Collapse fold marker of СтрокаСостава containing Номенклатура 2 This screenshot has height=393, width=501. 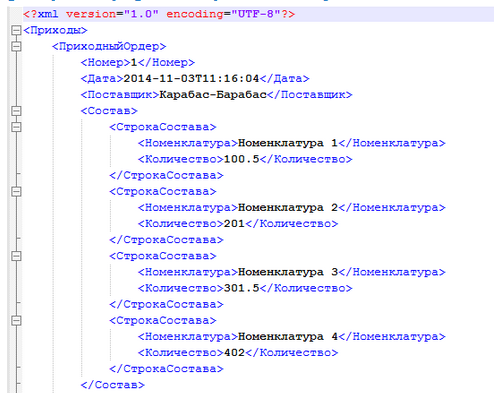point(16,192)
